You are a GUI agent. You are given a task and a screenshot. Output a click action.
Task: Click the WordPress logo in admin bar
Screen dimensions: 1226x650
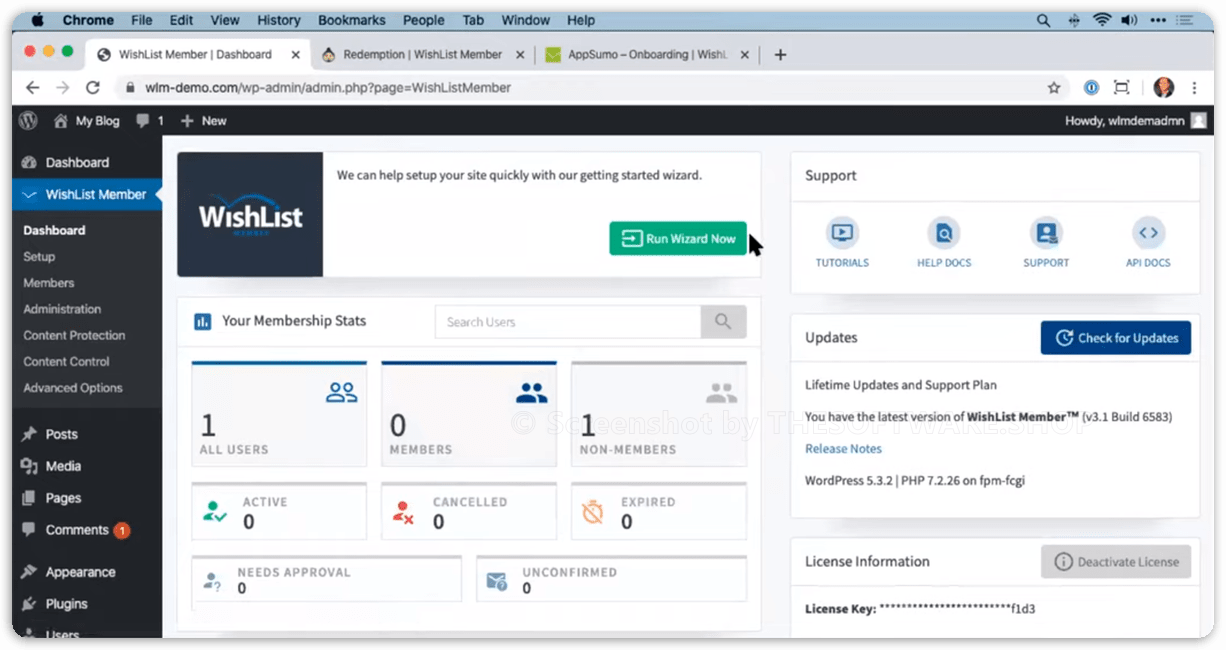click(x=28, y=120)
